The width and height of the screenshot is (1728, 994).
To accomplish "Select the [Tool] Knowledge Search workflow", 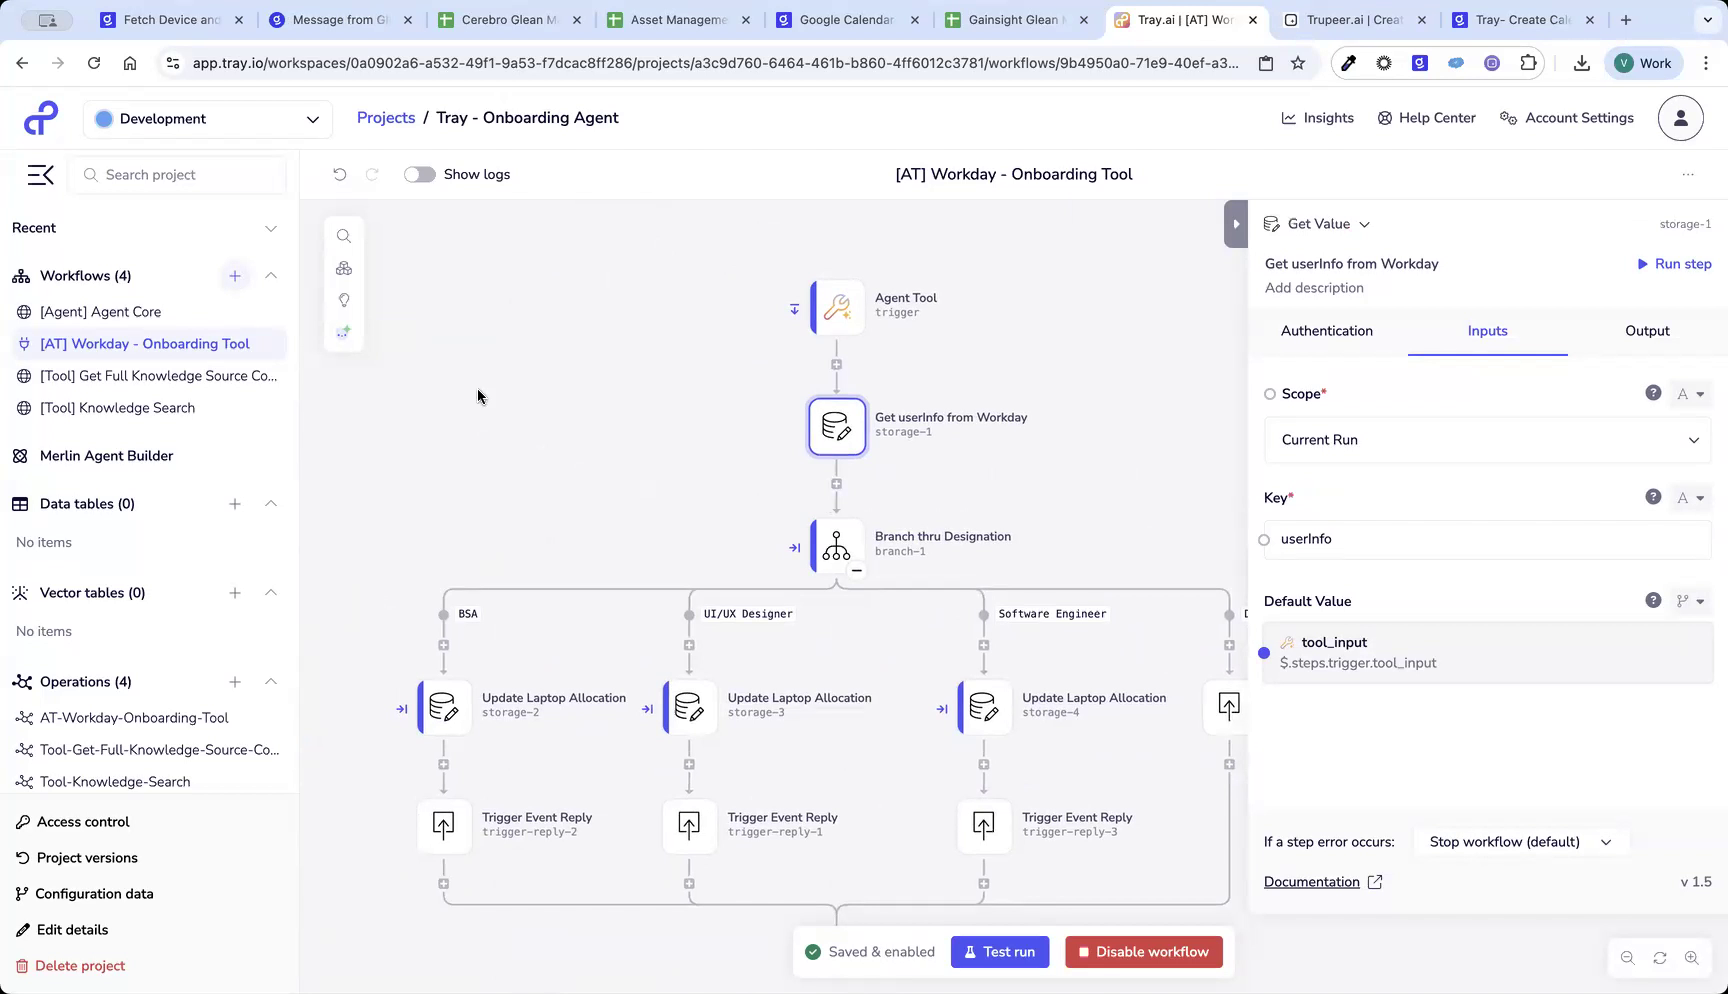I will [x=117, y=407].
